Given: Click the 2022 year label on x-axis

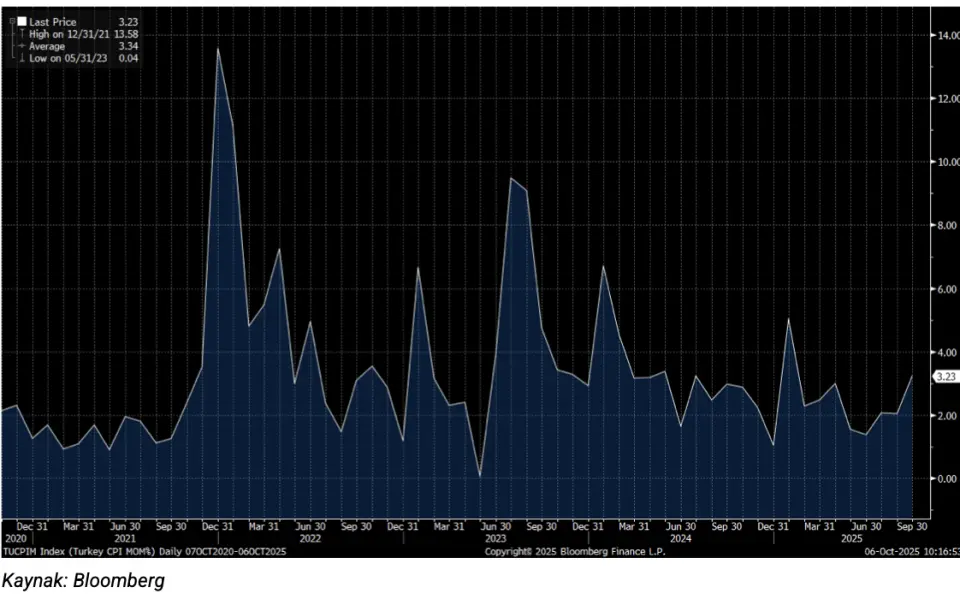Looking at the screenshot, I should (309, 537).
